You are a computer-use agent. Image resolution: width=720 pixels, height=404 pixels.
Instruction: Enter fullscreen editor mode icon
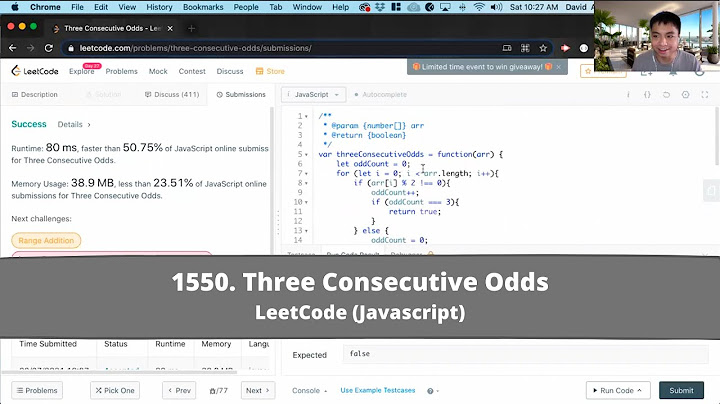[705, 95]
